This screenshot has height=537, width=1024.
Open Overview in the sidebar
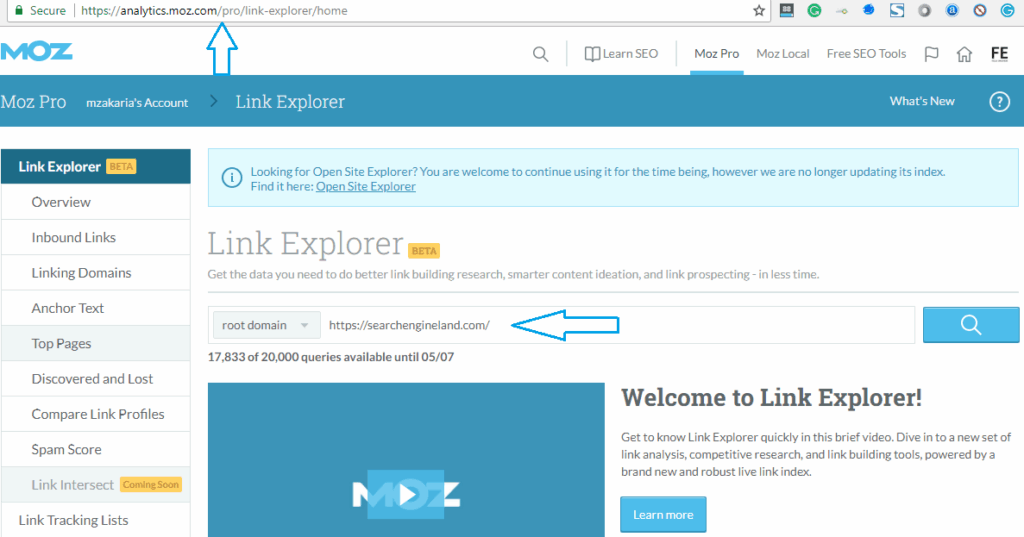pos(96,202)
